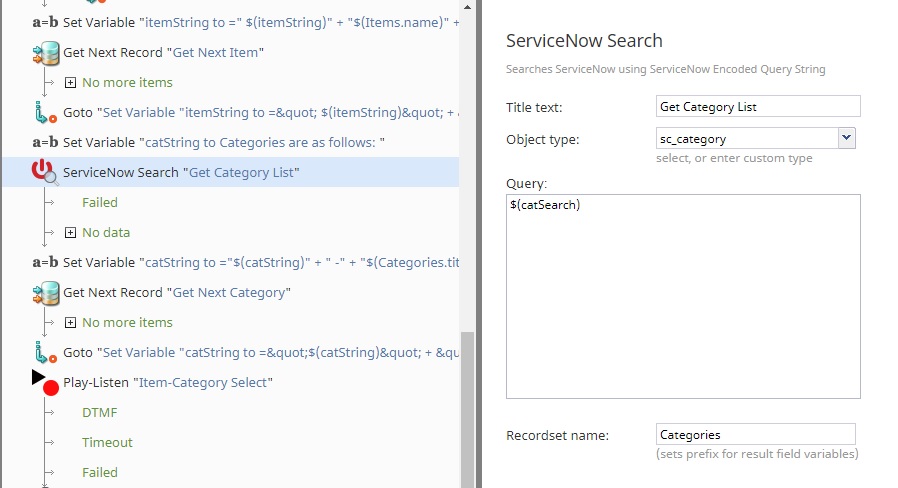This screenshot has width=898, height=488.
Task: Click the a=b icon for Categories.title row
Action: (45, 262)
